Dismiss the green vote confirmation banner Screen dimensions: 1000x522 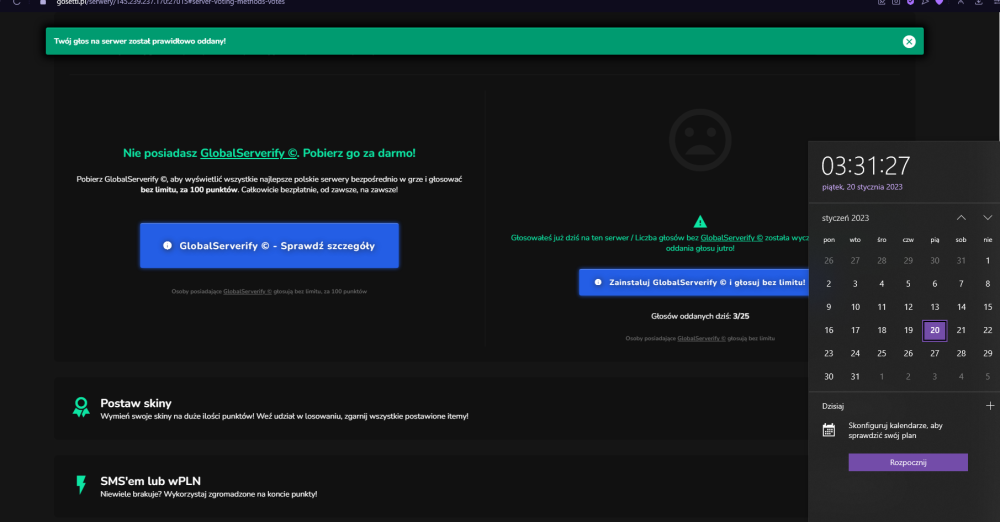point(909,41)
